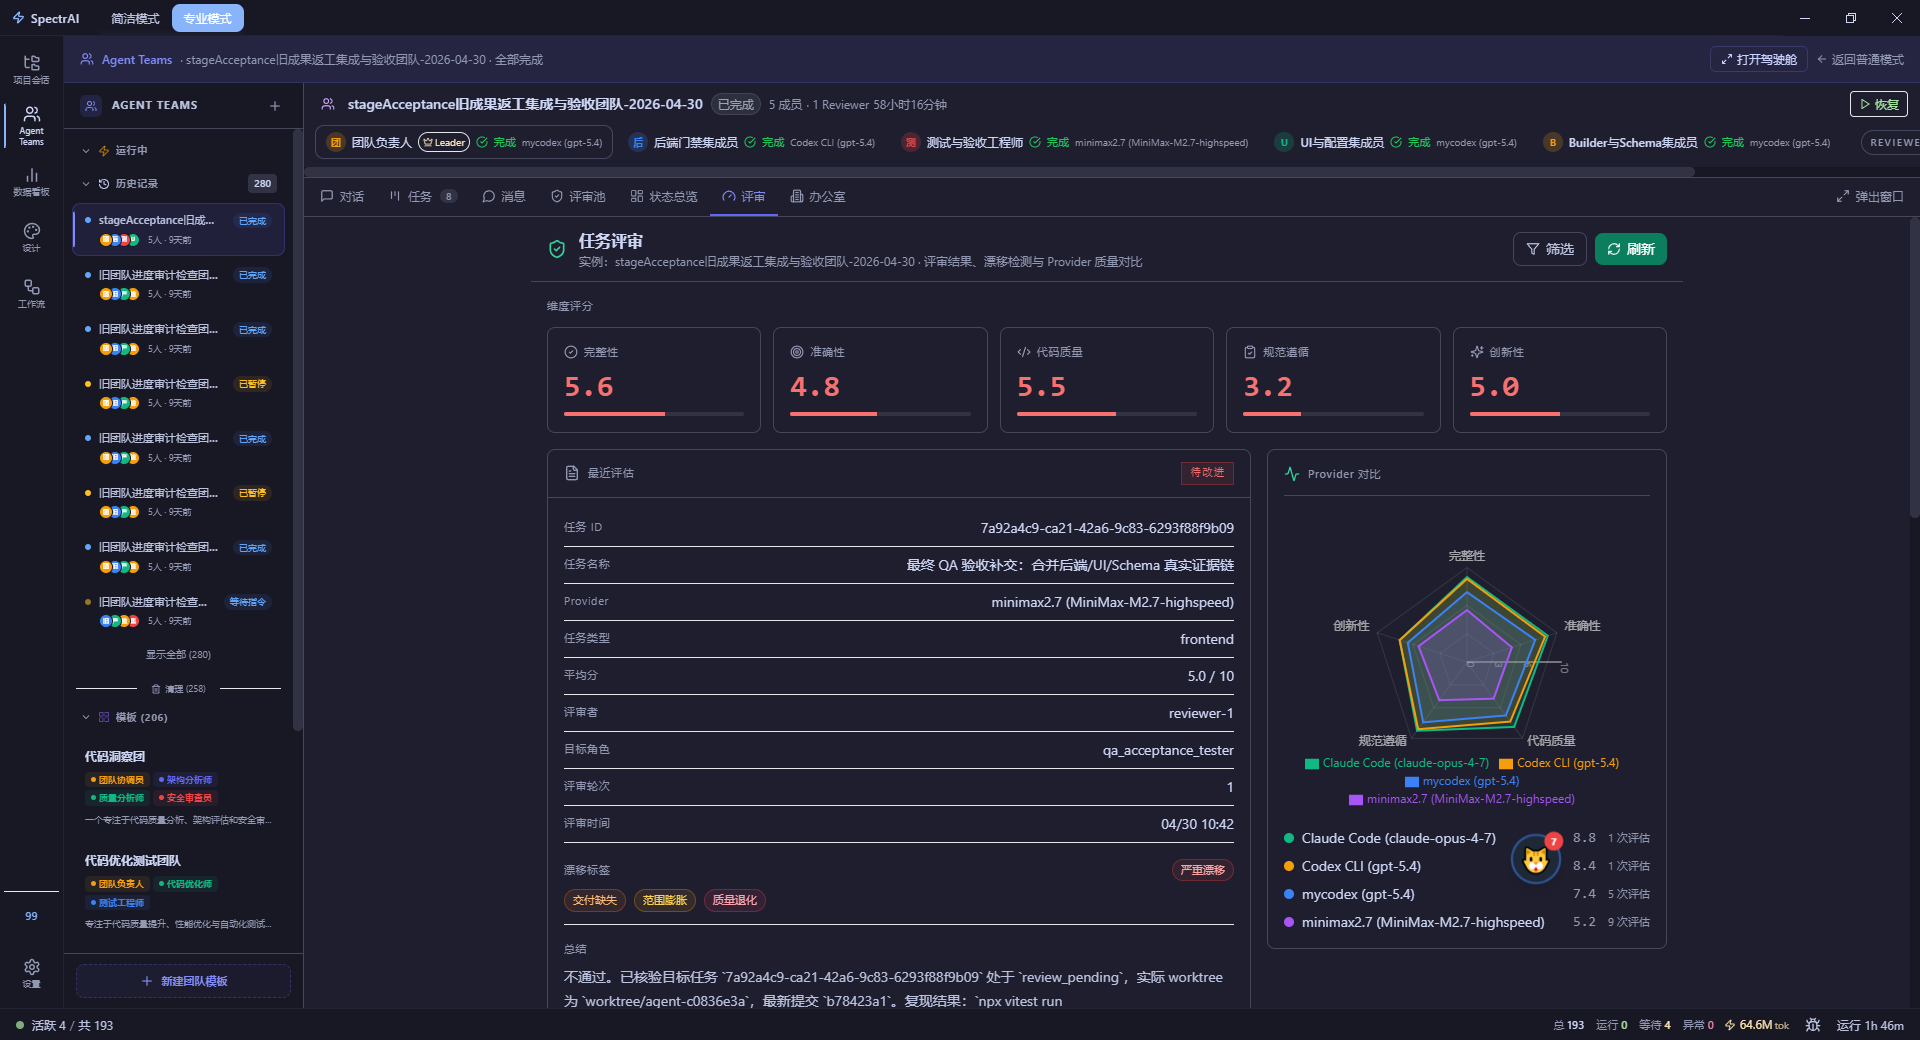
Task: Click the 创新性 card sparkle icon
Action: click(x=1477, y=352)
